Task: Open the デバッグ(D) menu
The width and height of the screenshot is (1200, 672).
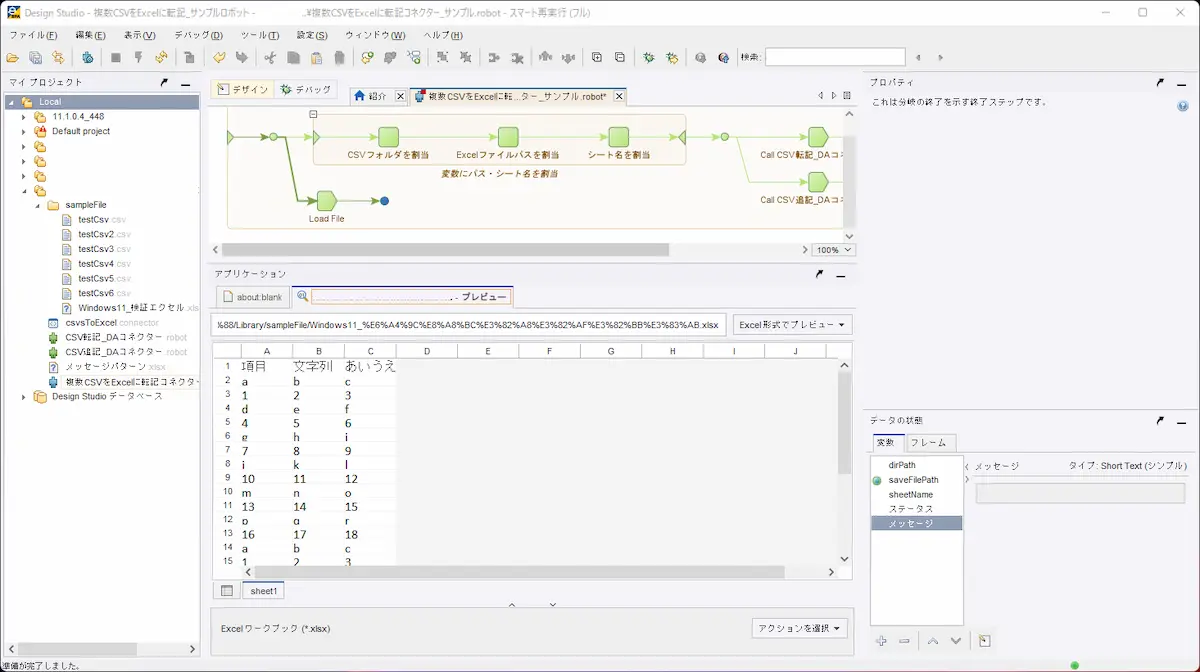Action: coord(199,35)
